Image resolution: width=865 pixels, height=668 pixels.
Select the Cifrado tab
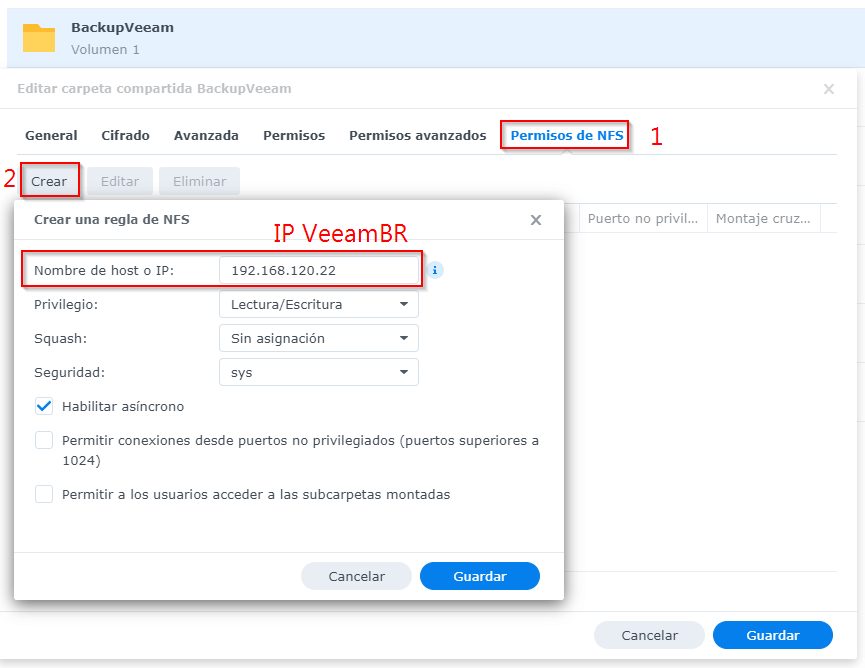(125, 135)
